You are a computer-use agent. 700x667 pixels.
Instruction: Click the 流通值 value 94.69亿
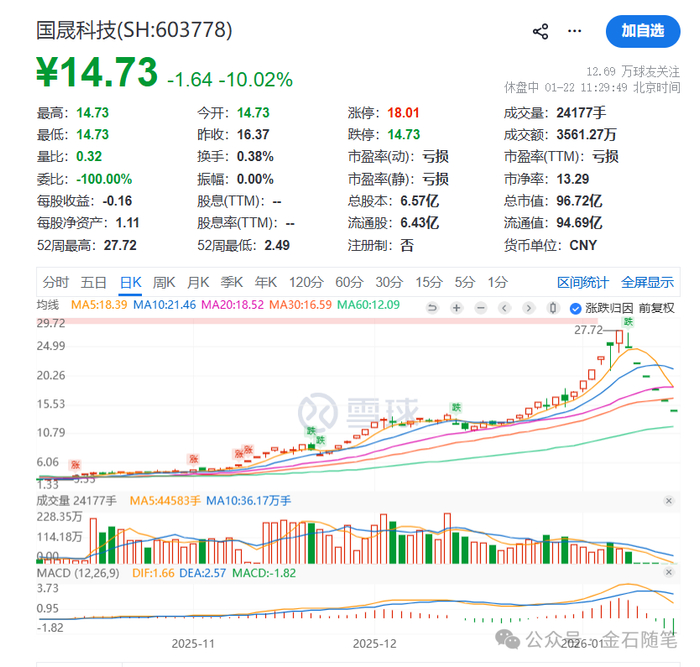[x=579, y=222]
